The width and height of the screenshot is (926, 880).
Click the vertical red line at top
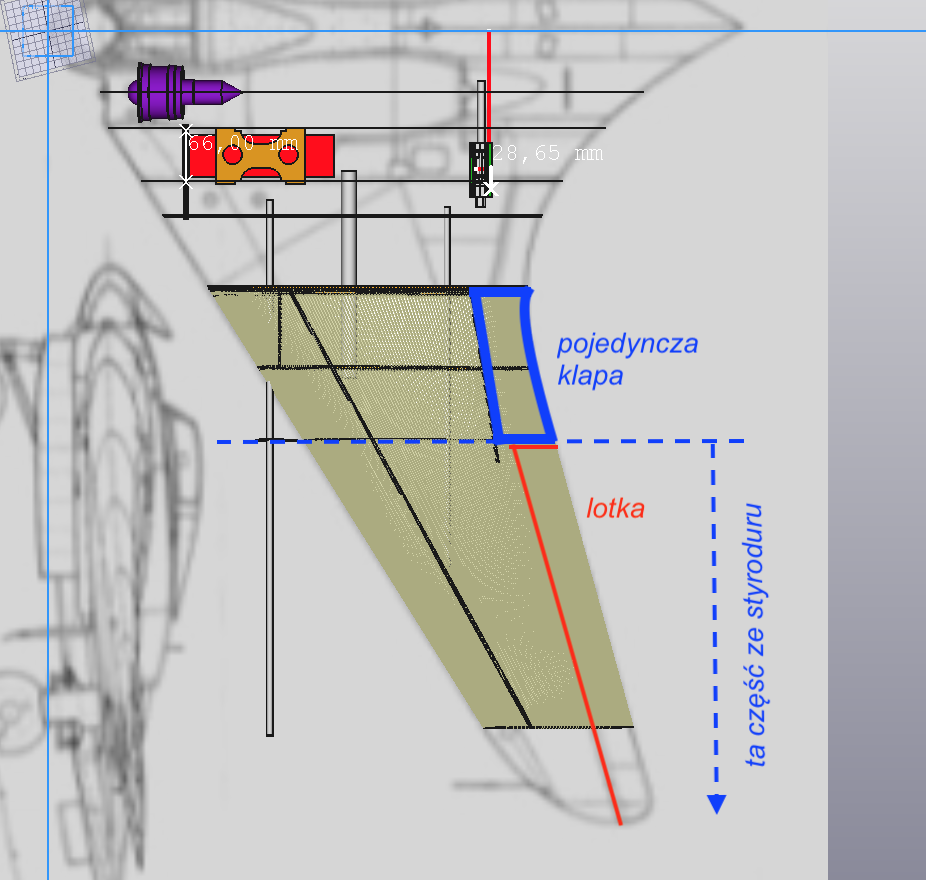[x=489, y=80]
